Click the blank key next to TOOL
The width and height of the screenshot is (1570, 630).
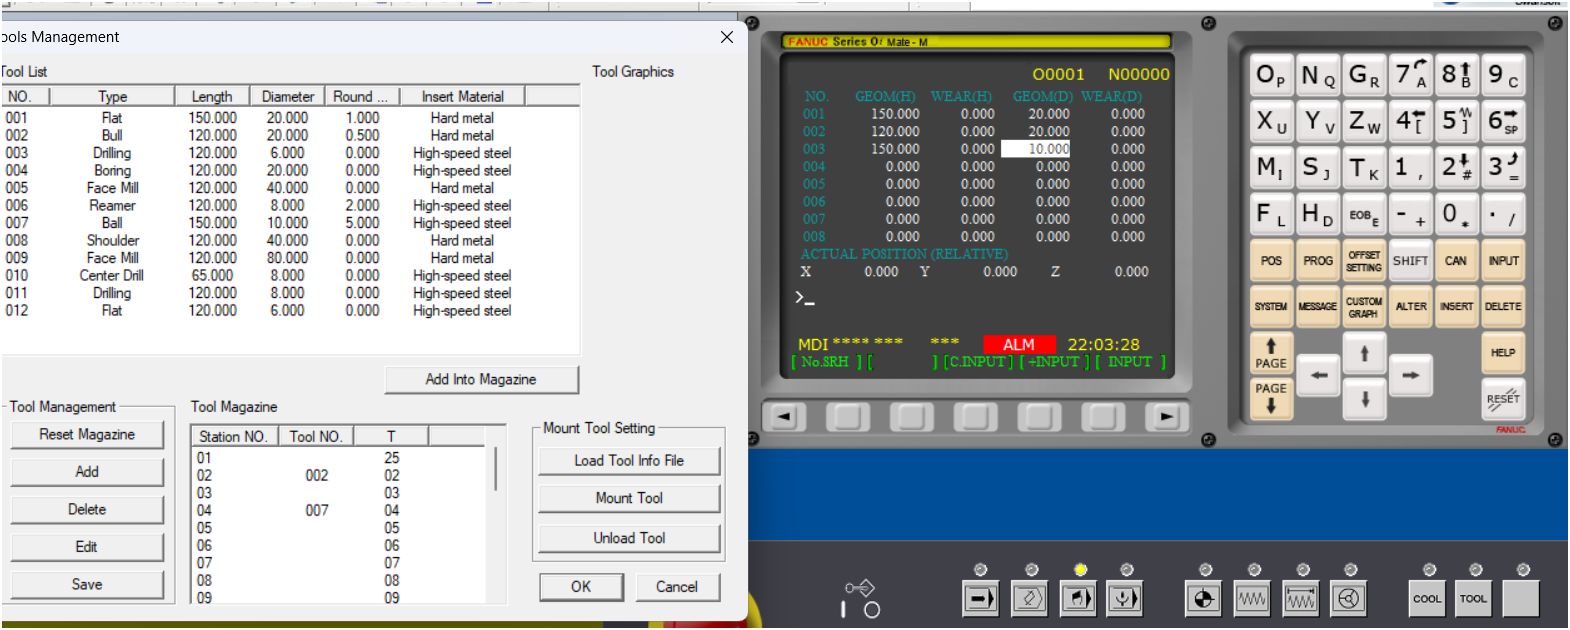tap(1521, 599)
